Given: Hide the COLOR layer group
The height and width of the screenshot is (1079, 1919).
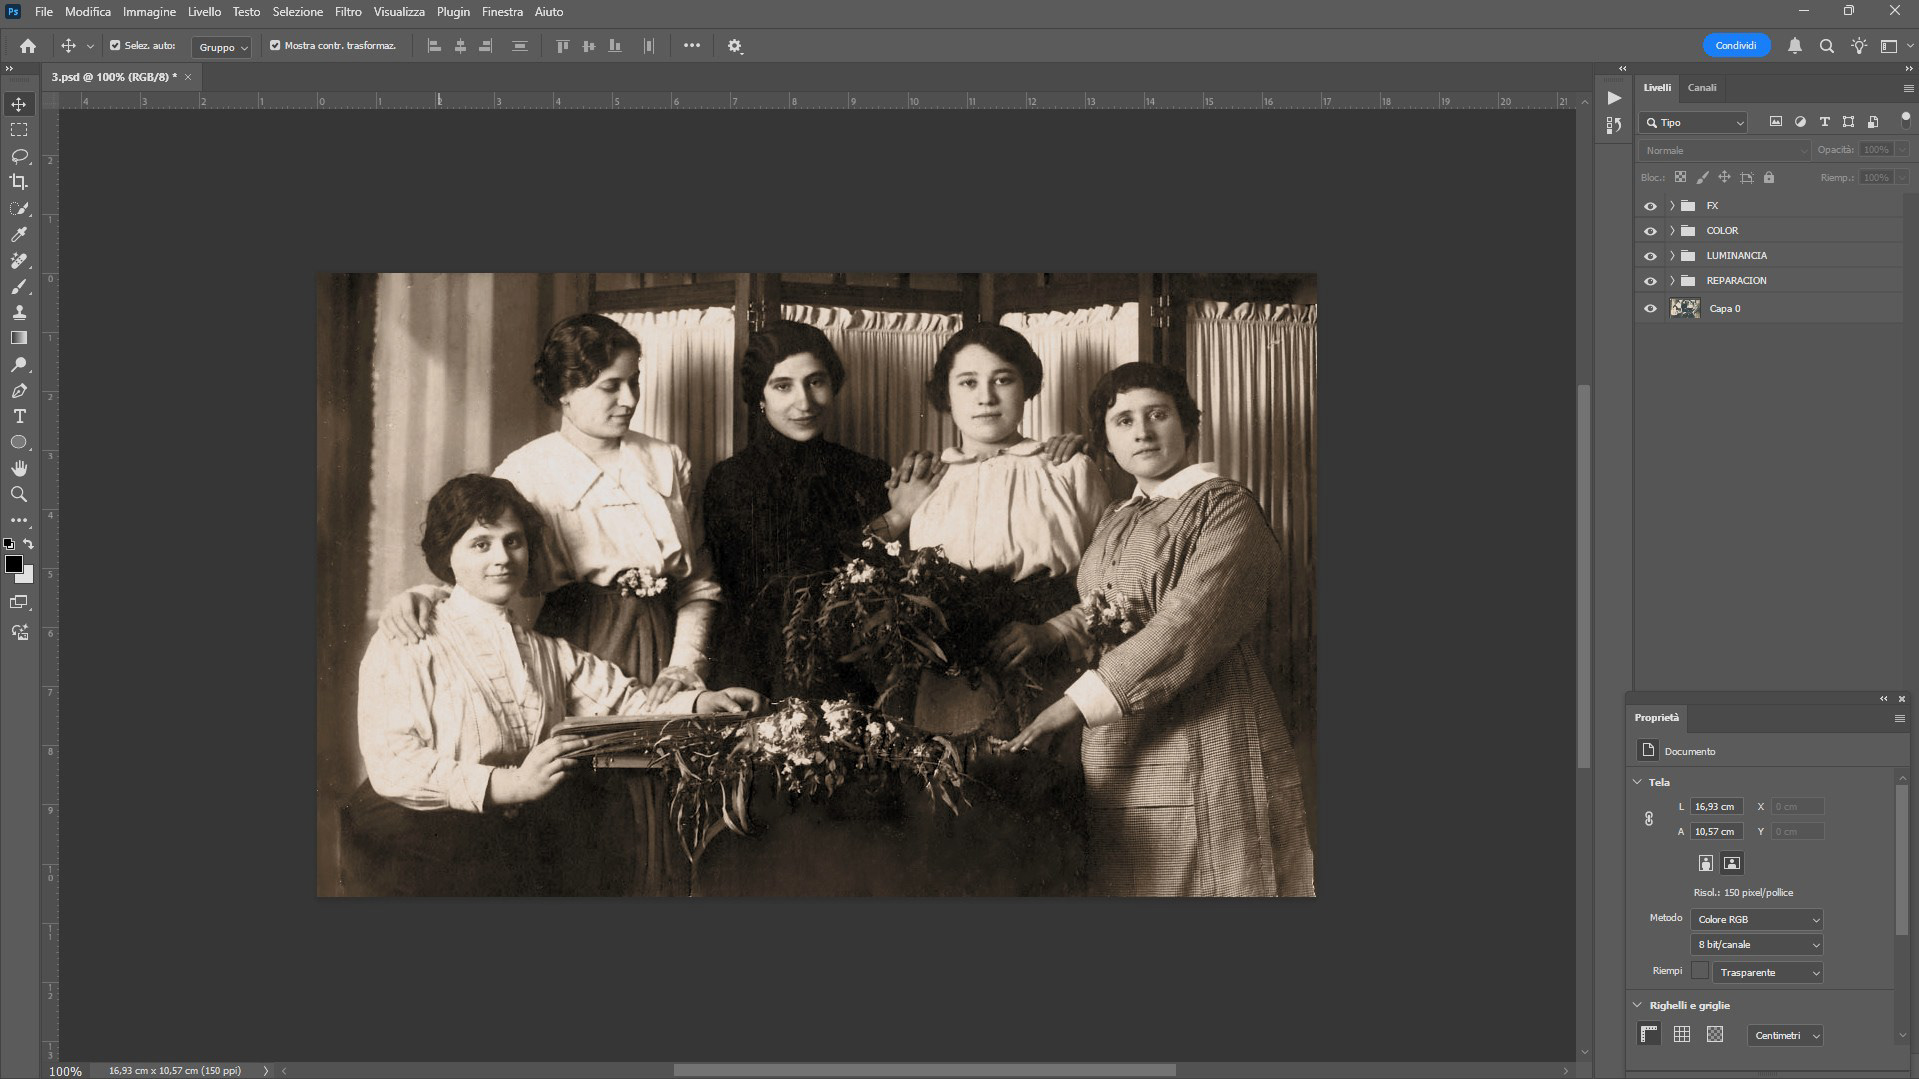Looking at the screenshot, I should (1650, 231).
